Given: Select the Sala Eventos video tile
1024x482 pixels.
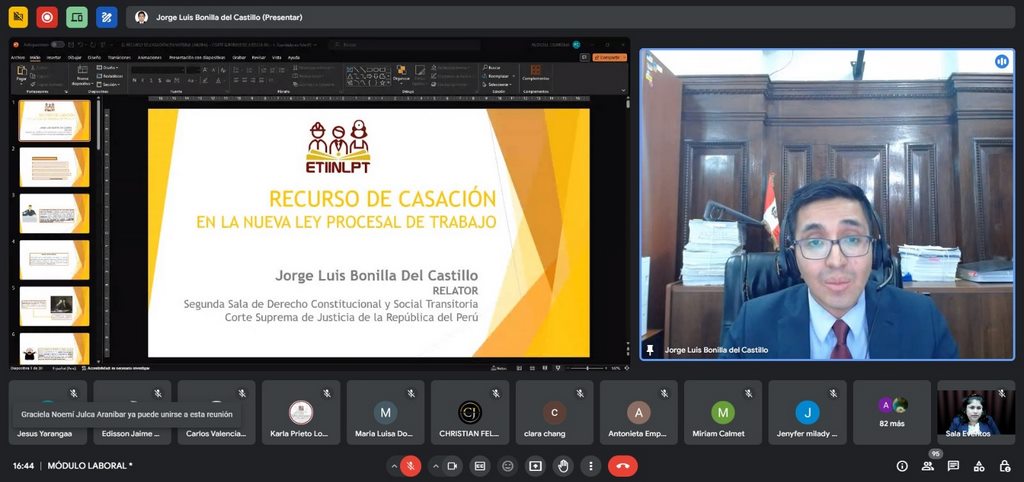Looking at the screenshot, I should click(976, 412).
